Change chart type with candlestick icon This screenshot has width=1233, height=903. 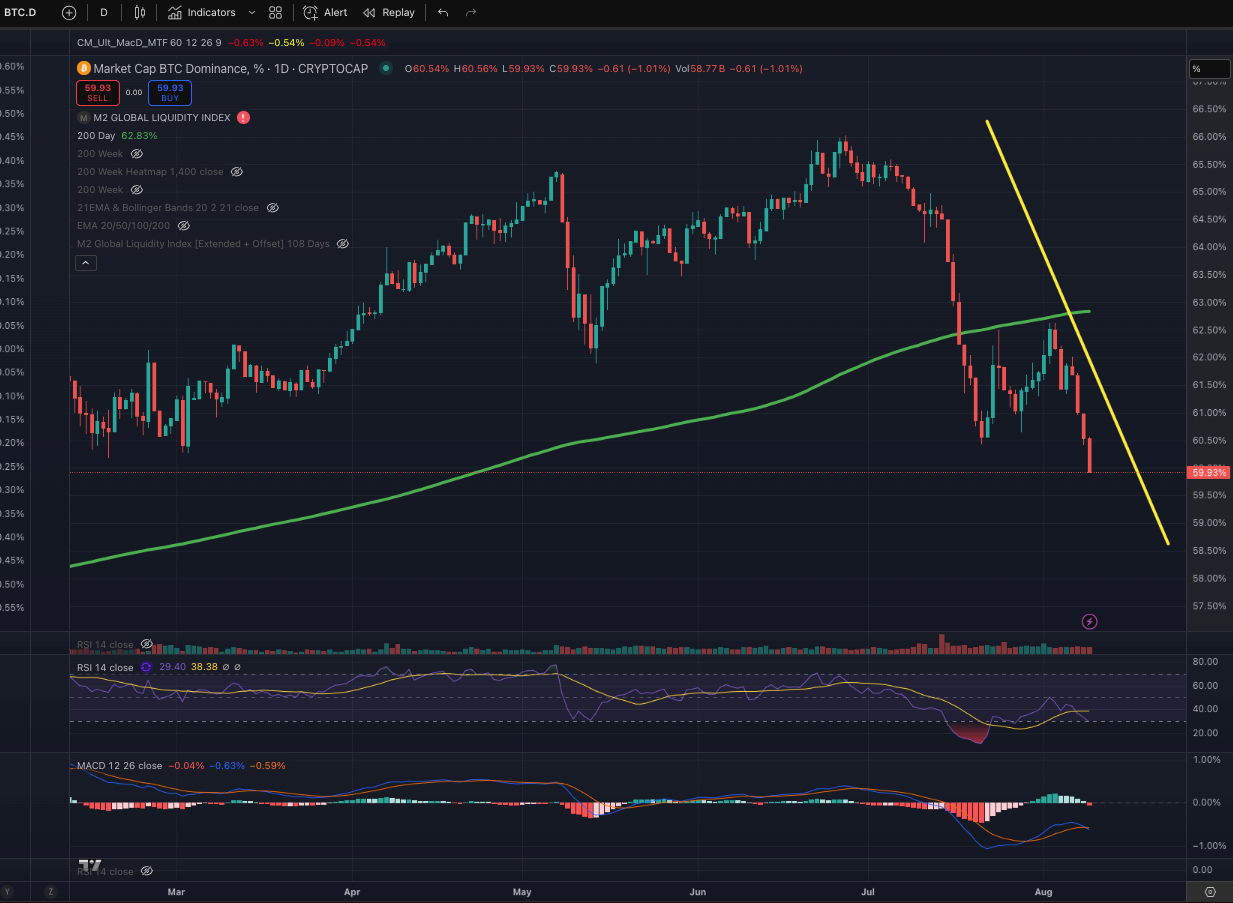[139, 13]
